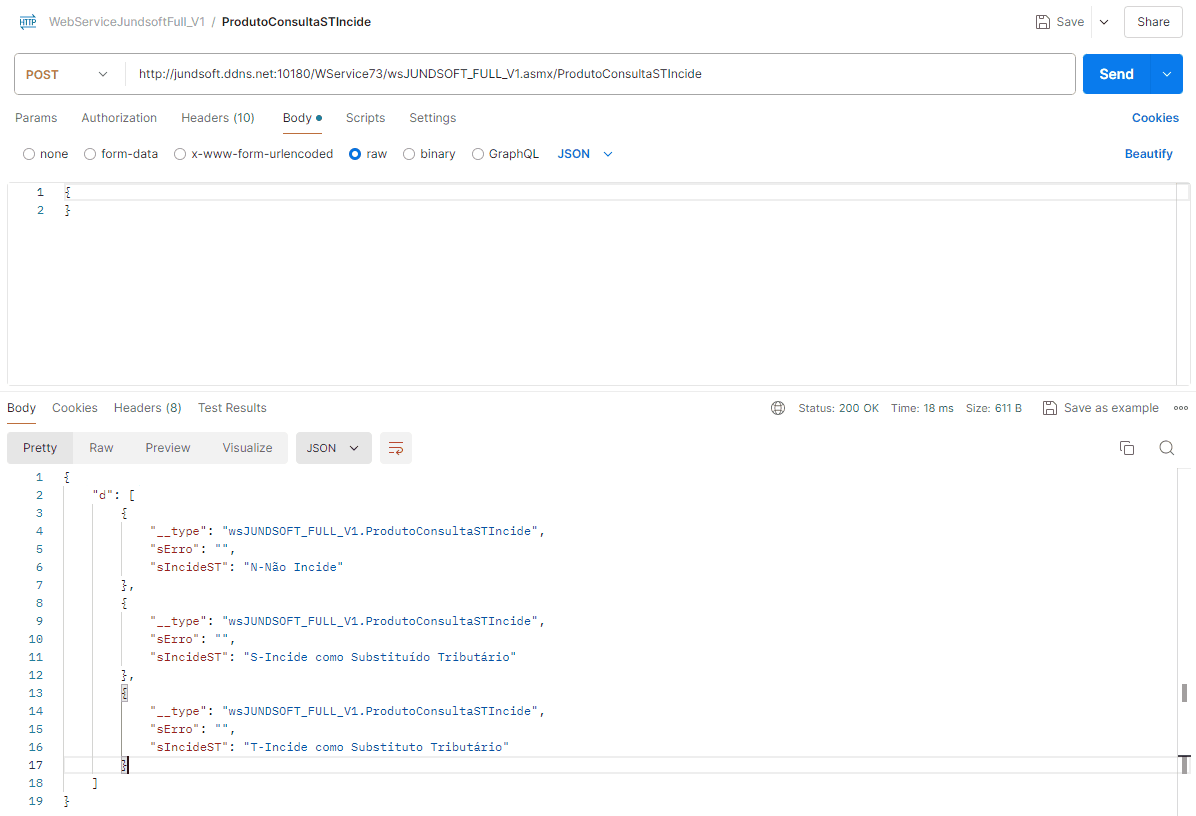Viewport: 1196px width, 816px height.
Task: Open search in response using magnifier icon
Action: click(x=1166, y=448)
